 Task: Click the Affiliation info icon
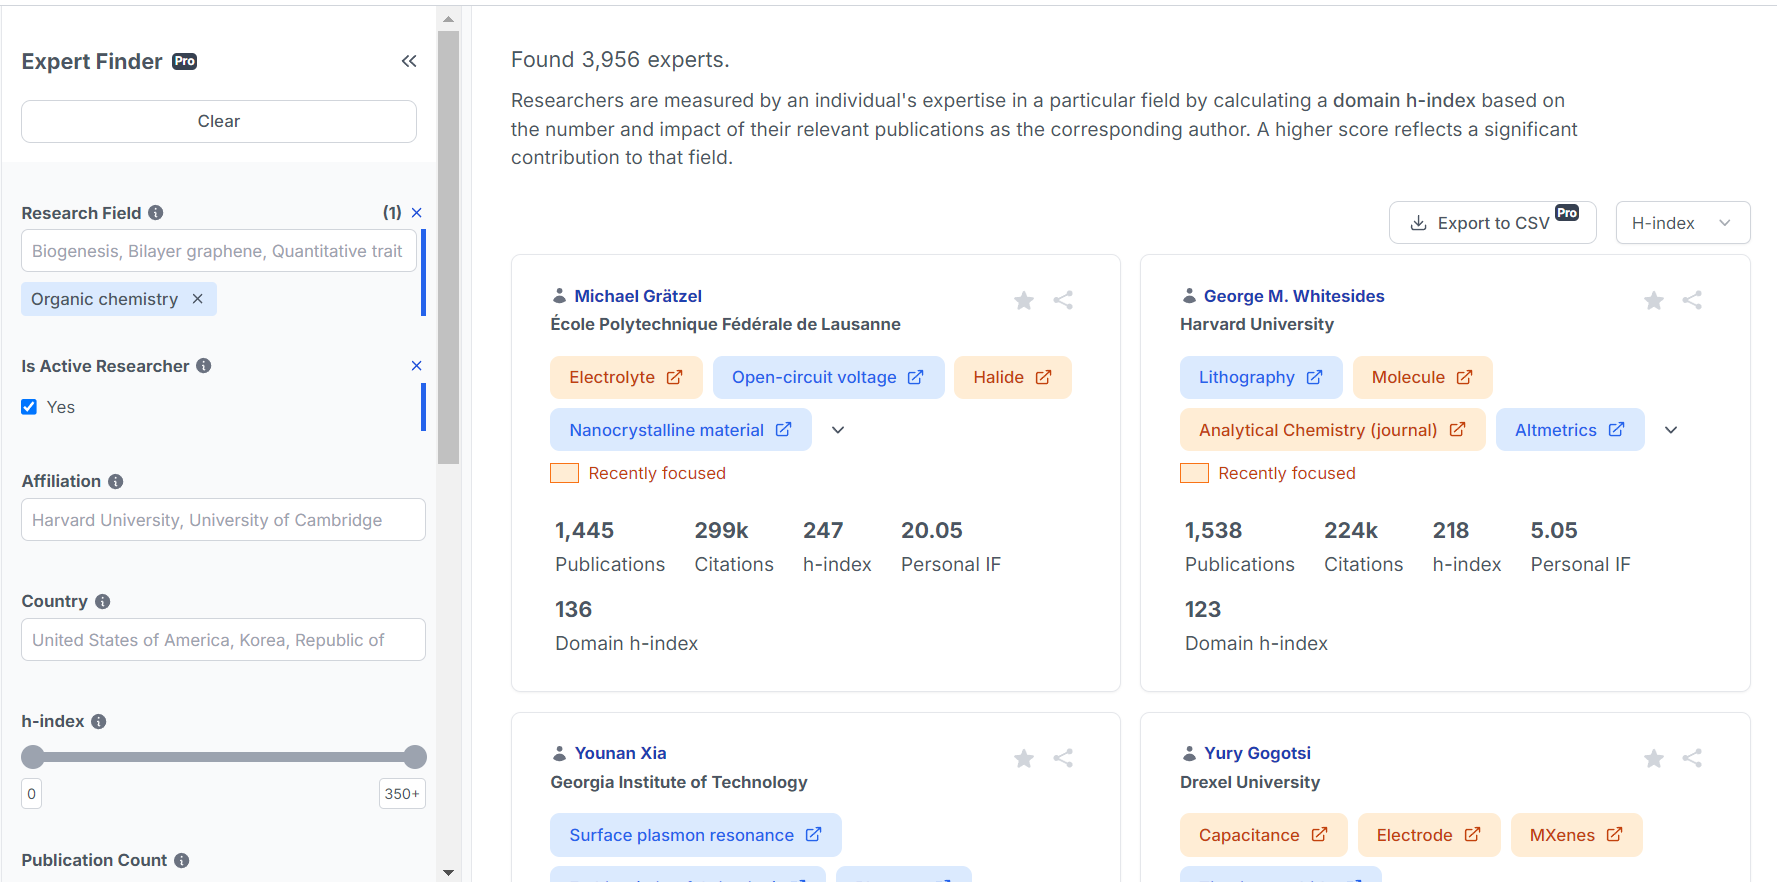(116, 482)
